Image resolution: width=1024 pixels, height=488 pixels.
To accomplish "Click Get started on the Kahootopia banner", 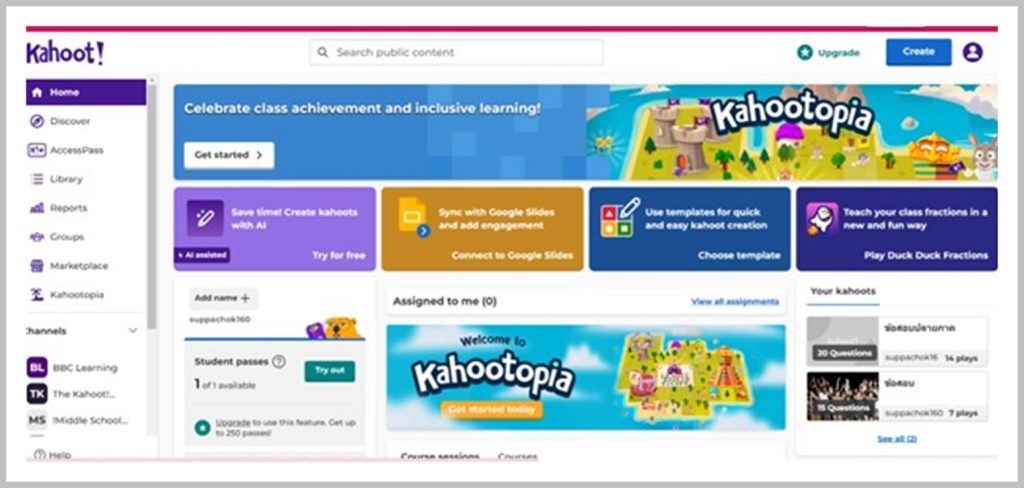I will (x=229, y=155).
